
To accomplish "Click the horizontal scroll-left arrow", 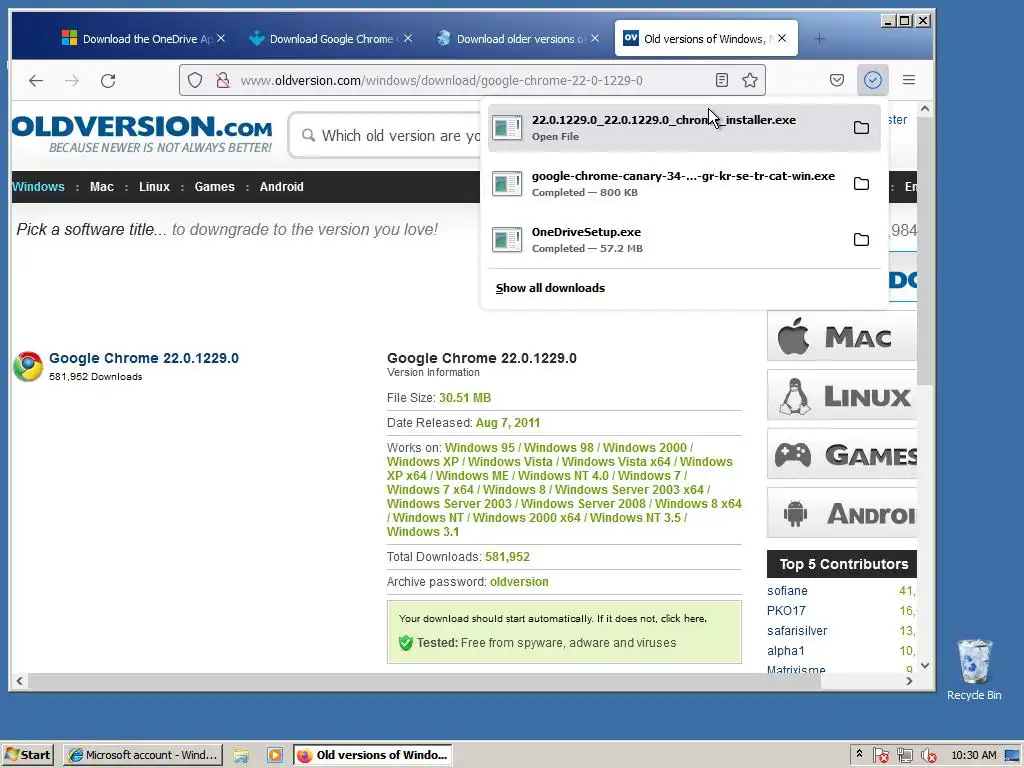I will pyautogui.click(x=20, y=680).
